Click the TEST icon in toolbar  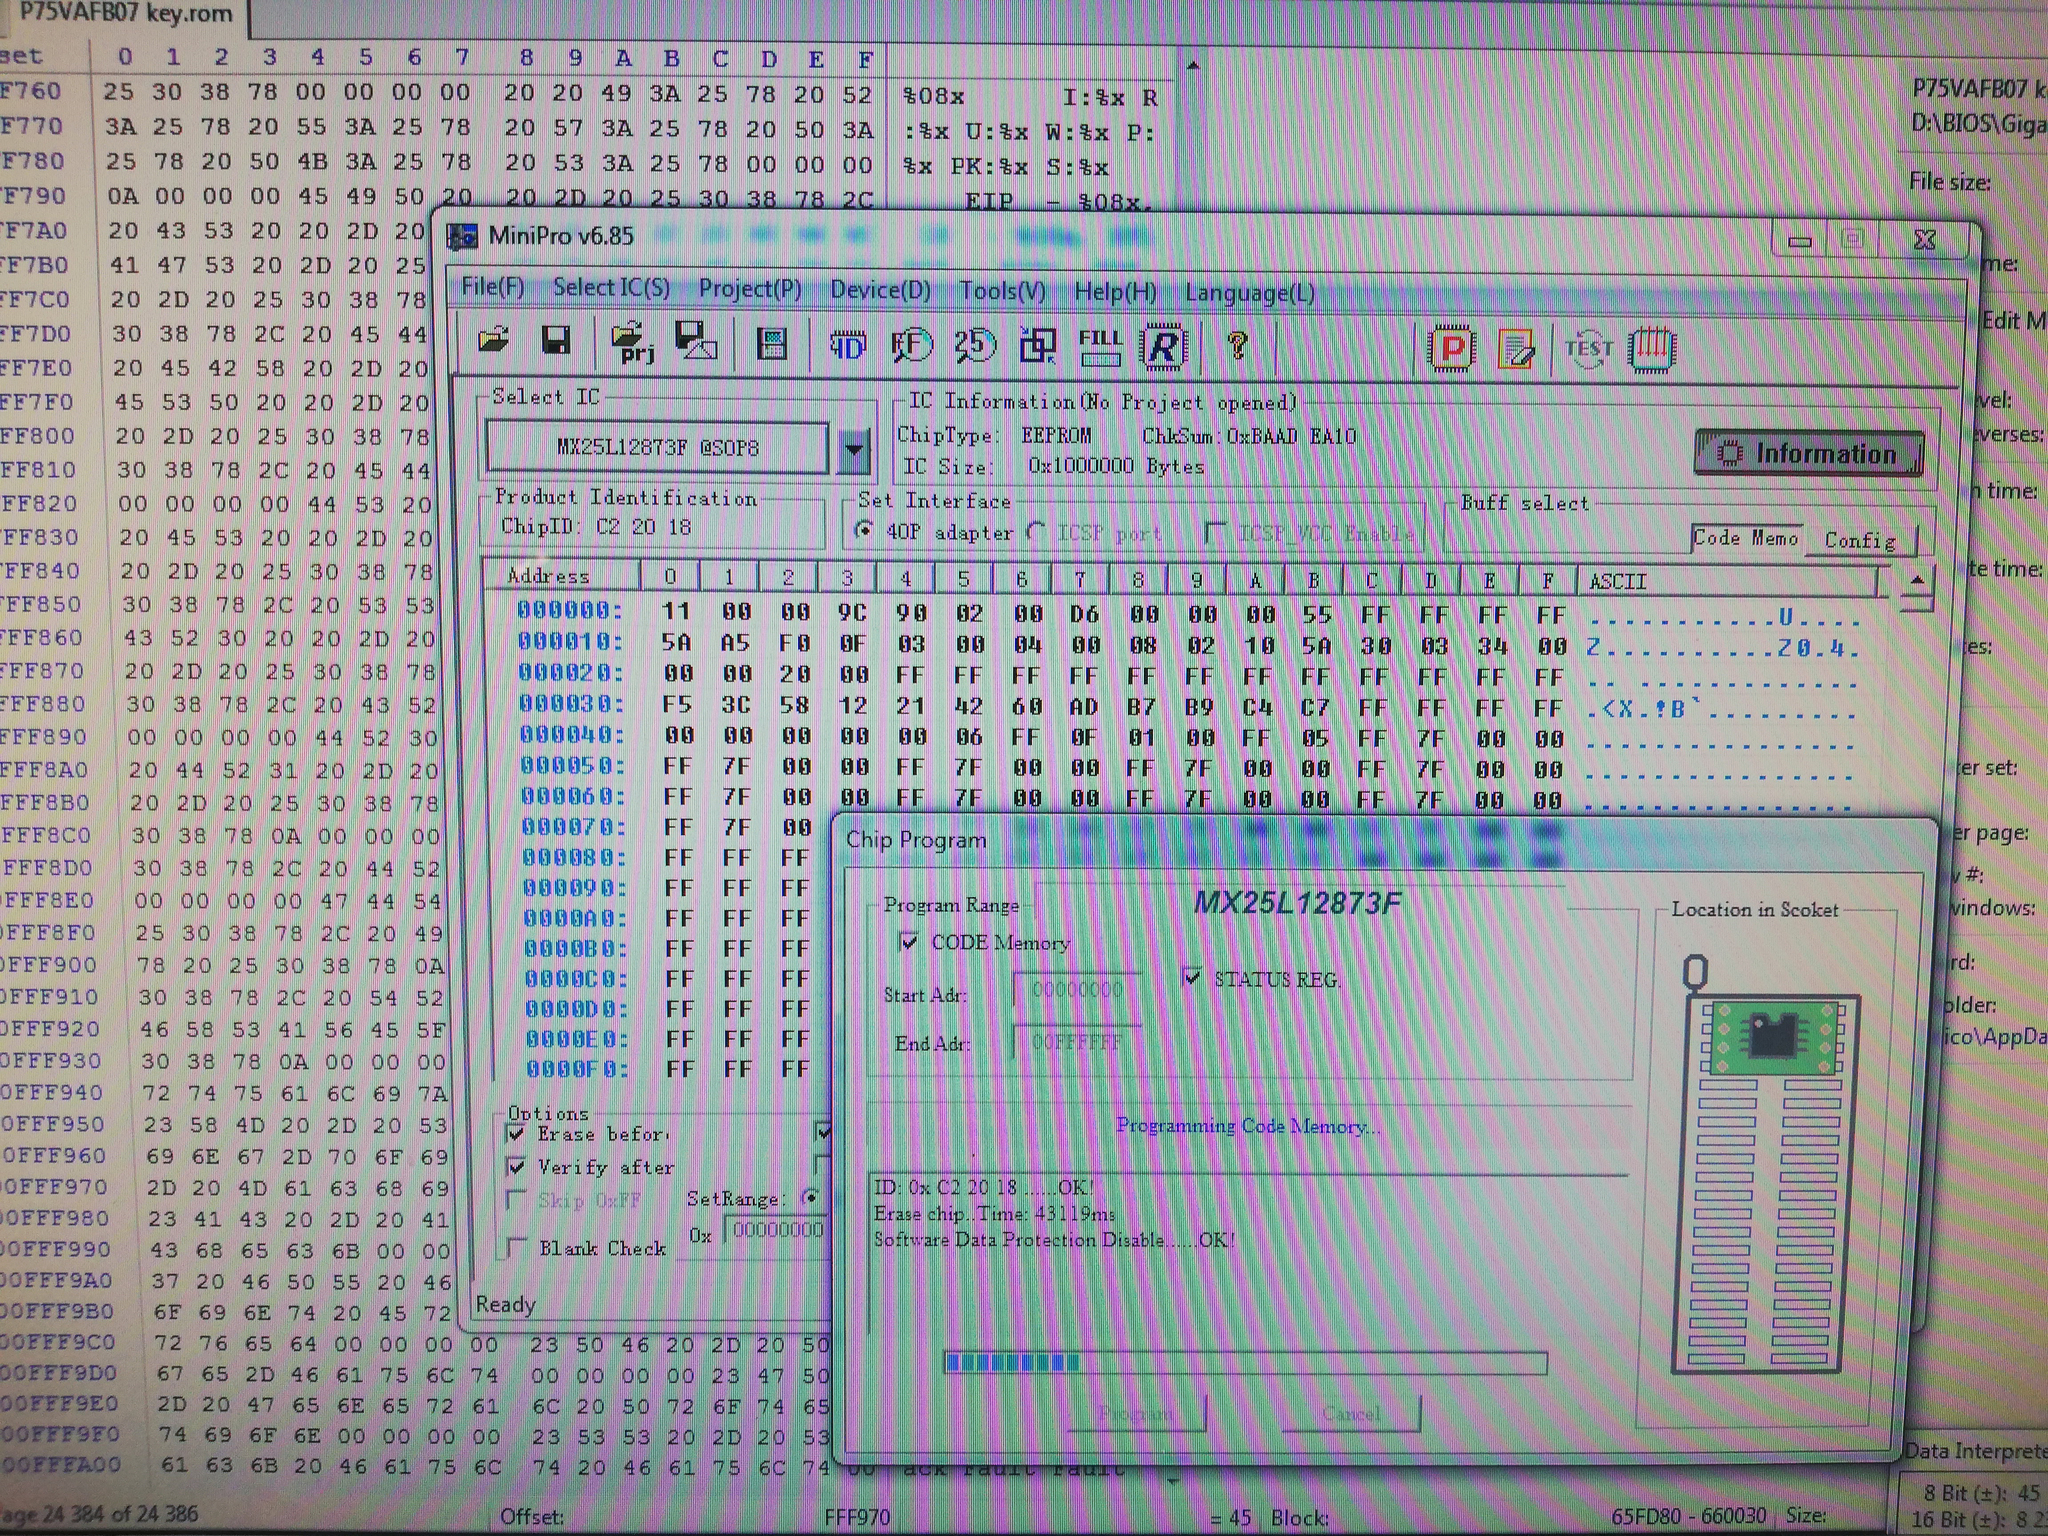1588,349
